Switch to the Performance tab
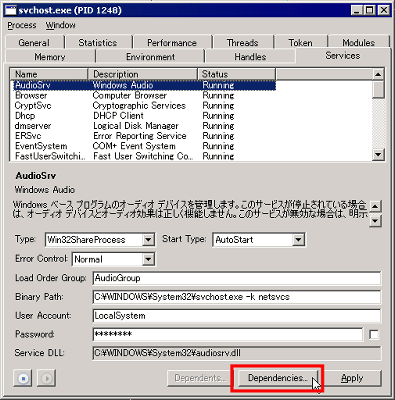 point(172,43)
